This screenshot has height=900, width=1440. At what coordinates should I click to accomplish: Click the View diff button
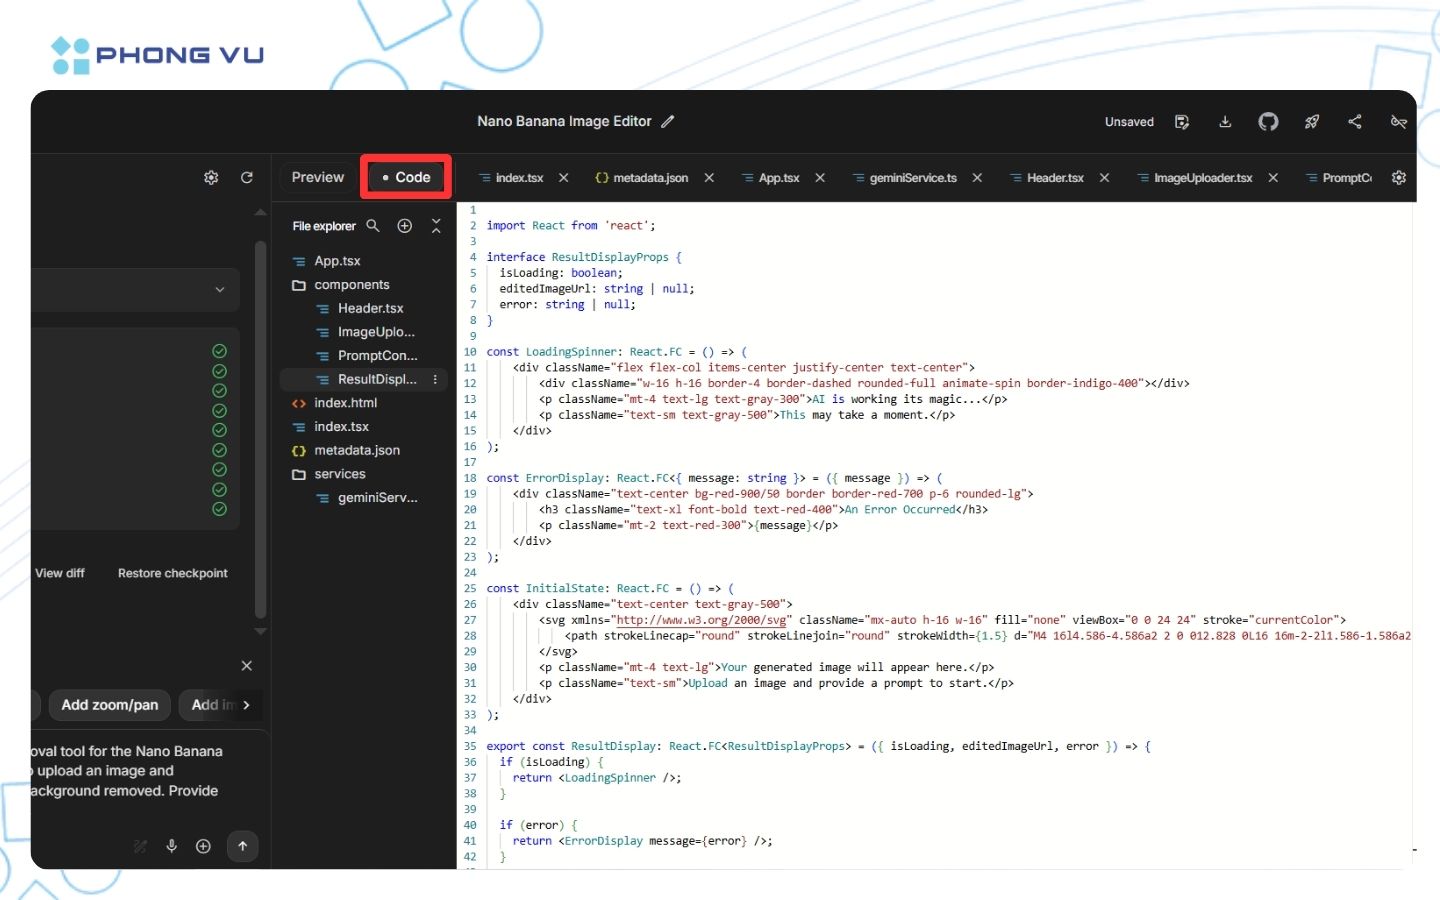pyautogui.click(x=60, y=573)
